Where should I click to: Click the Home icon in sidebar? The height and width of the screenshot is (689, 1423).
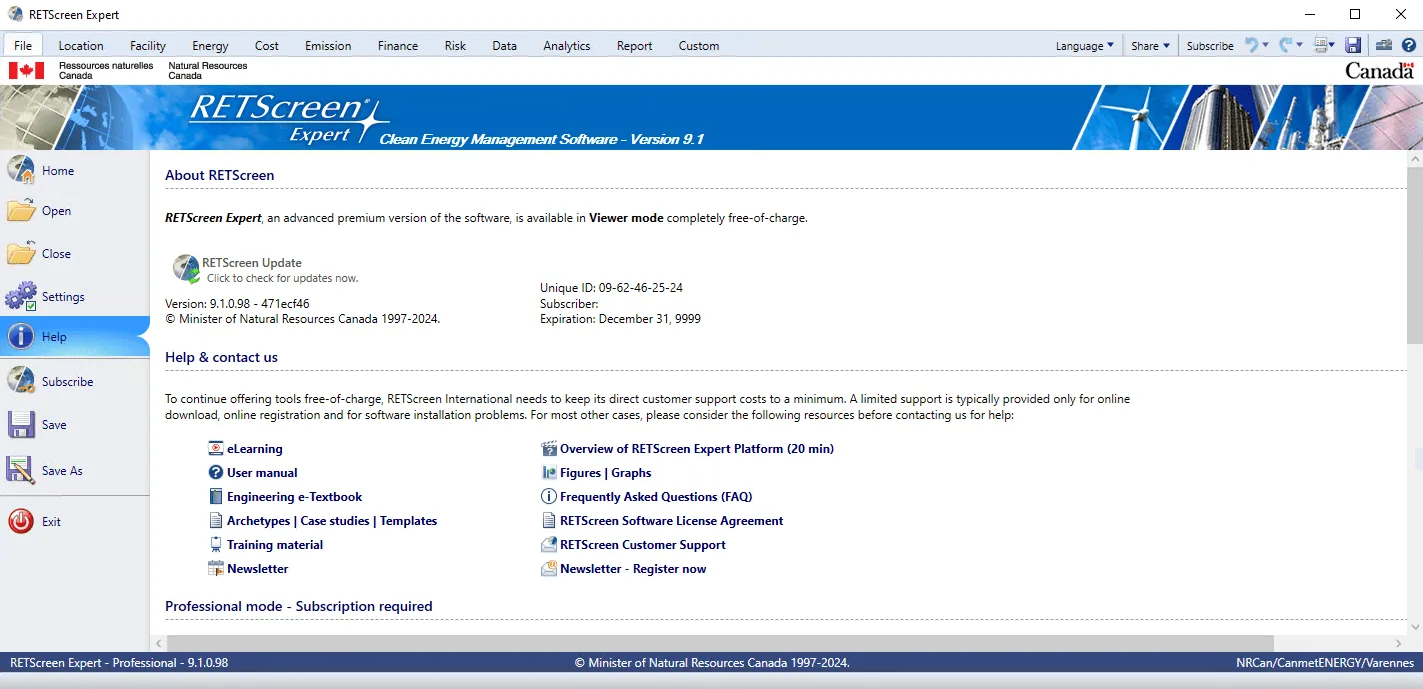pyautogui.click(x=21, y=170)
